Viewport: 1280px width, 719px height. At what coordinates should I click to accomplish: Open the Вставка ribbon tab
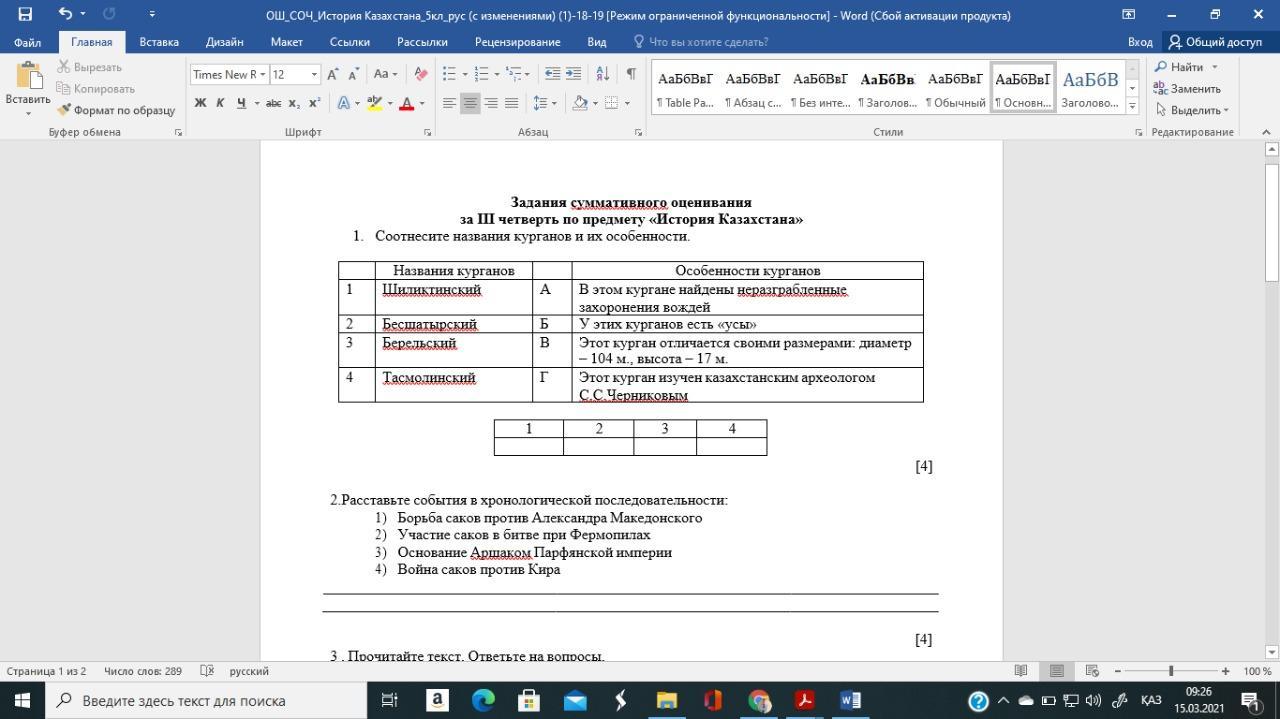click(x=159, y=42)
